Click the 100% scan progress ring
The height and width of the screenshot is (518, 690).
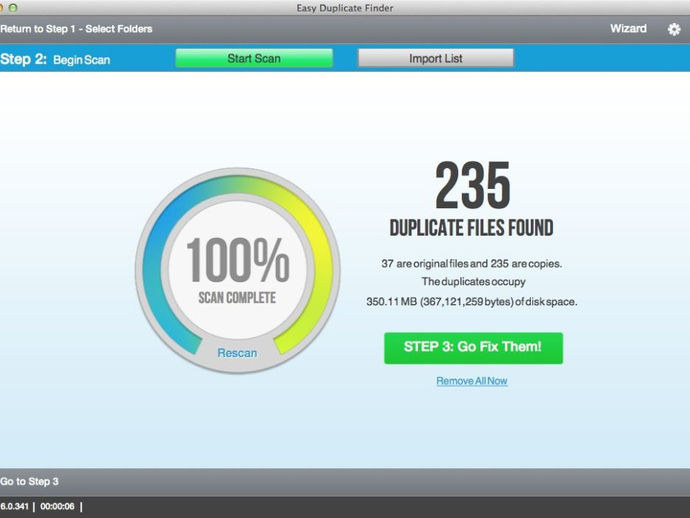[x=238, y=270]
